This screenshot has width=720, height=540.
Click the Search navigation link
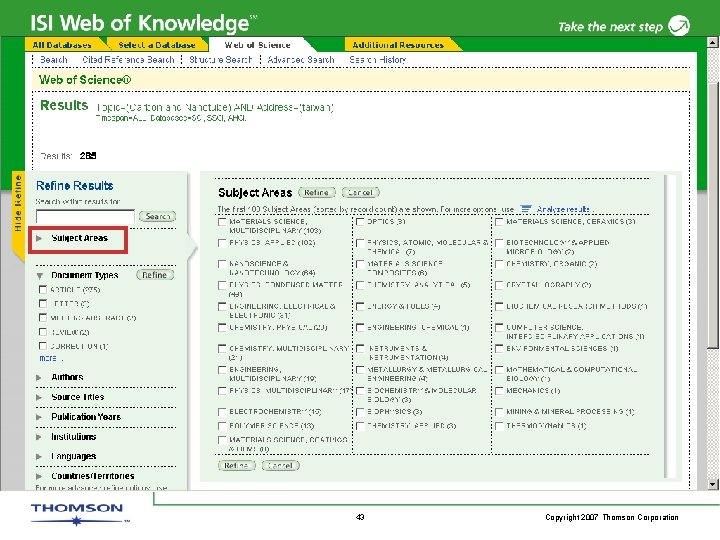tap(54, 60)
